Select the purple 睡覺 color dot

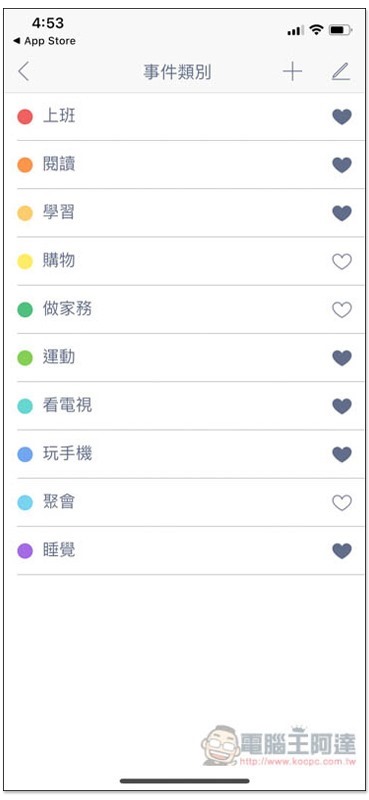[x=25, y=551]
